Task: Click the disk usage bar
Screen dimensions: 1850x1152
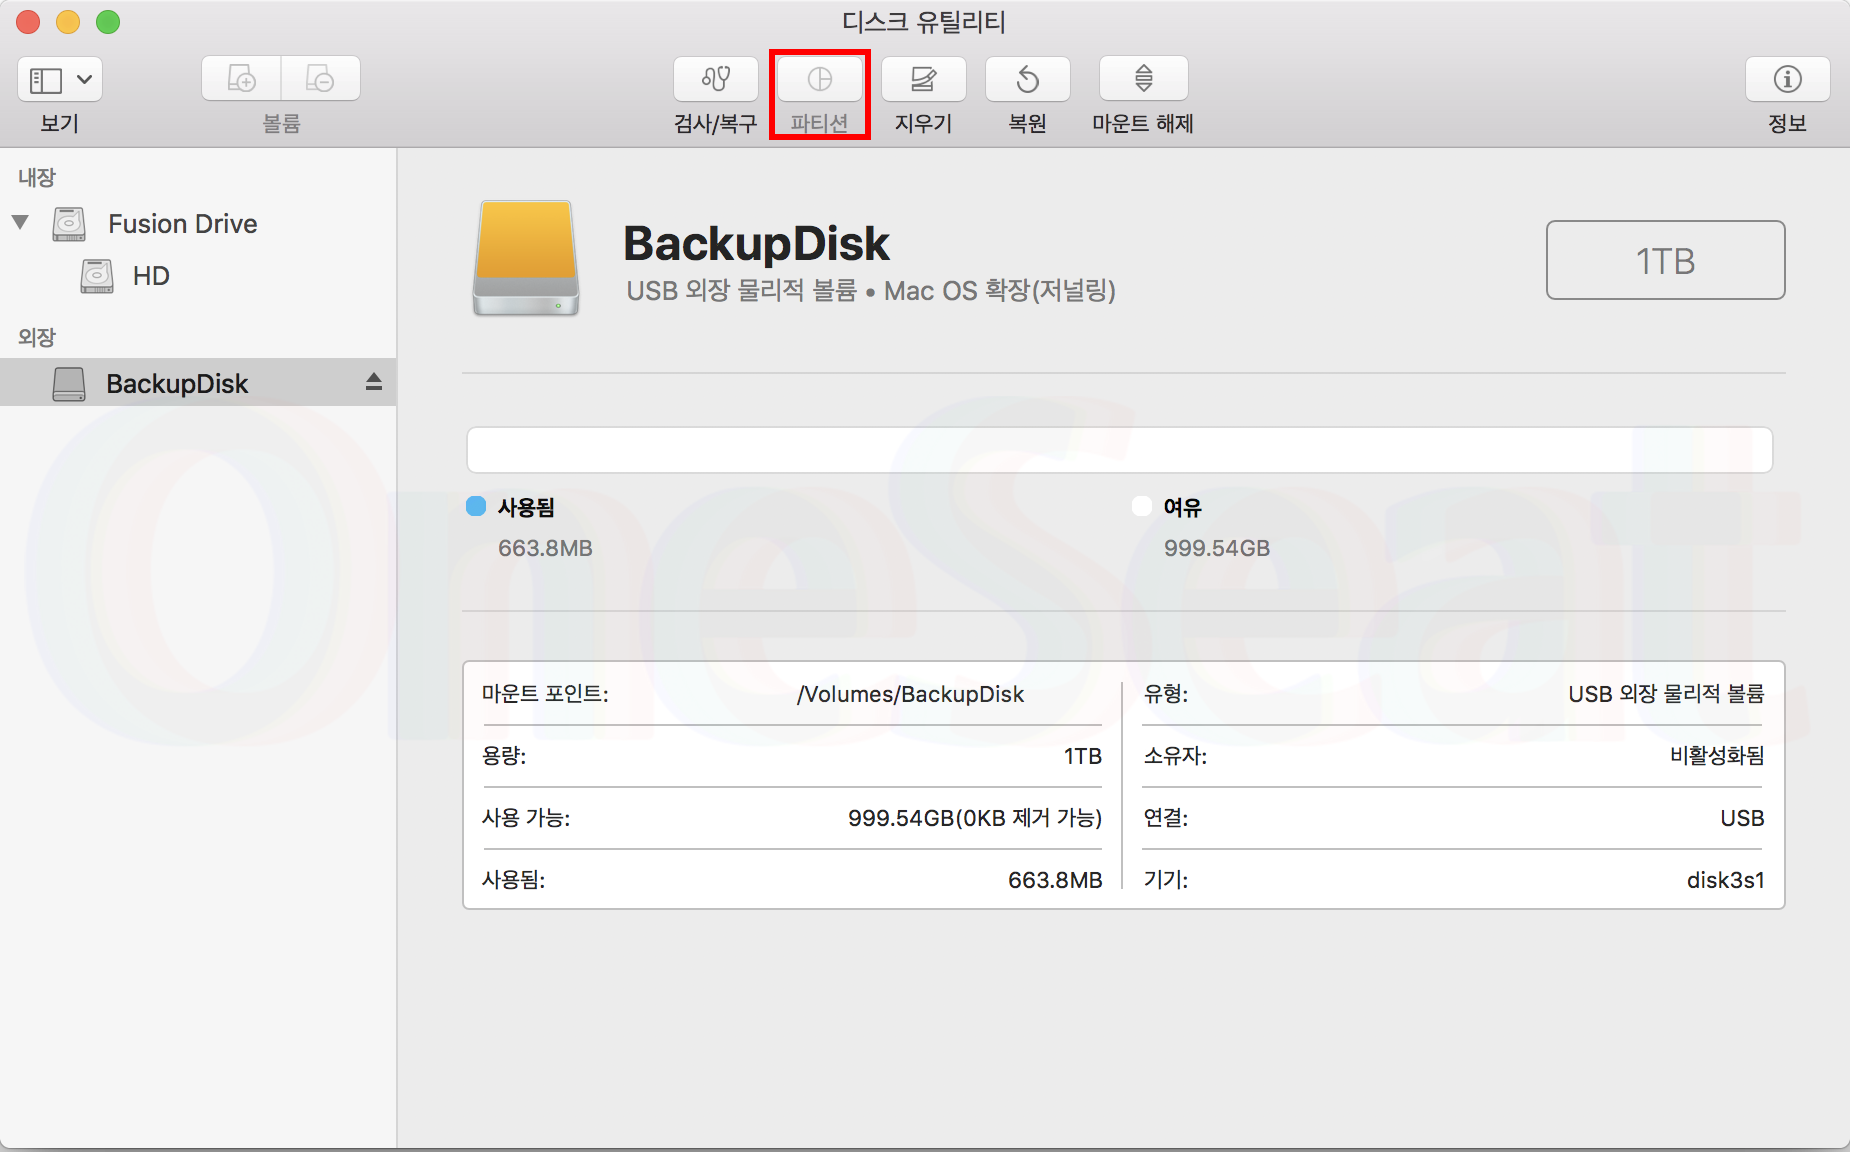Action: point(1119,450)
